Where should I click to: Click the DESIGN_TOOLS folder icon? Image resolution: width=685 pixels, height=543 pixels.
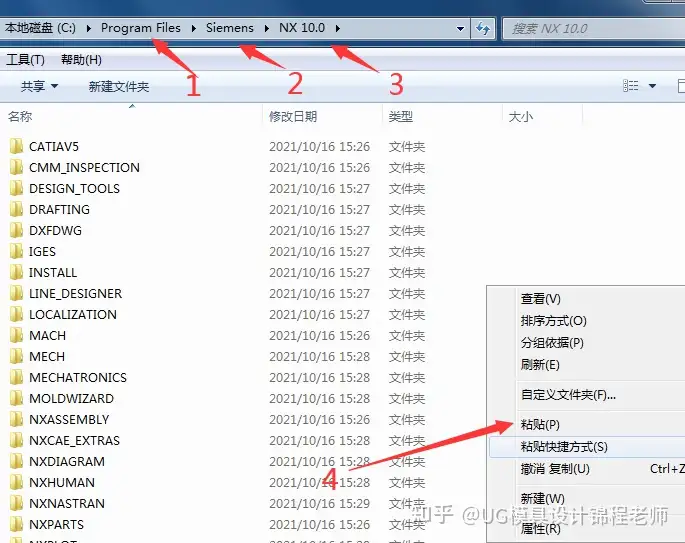pyautogui.click(x=16, y=188)
